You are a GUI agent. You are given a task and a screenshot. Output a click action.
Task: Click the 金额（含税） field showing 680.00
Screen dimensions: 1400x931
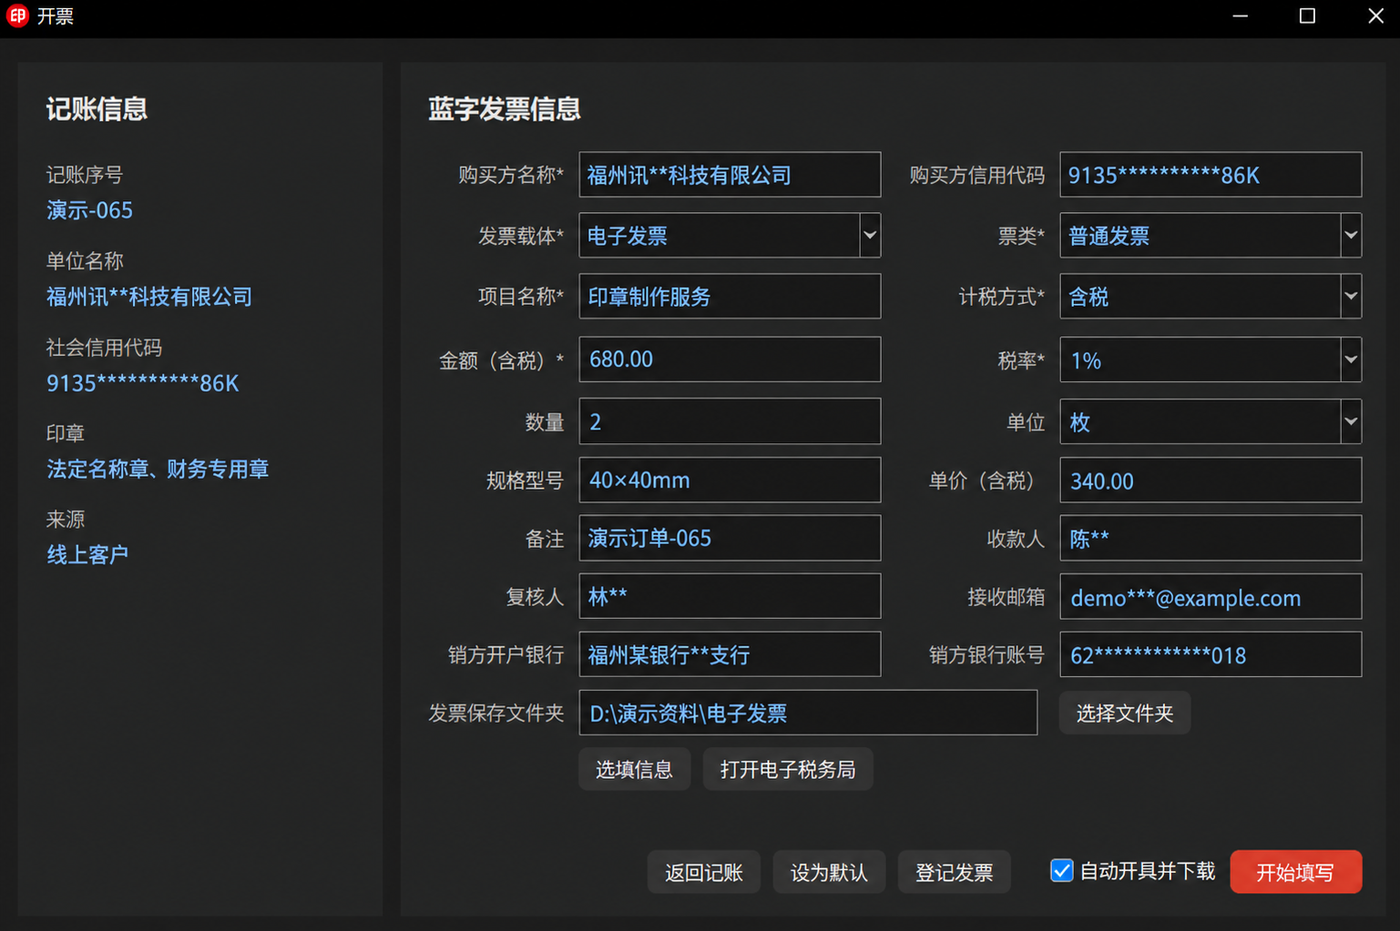(730, 359)
